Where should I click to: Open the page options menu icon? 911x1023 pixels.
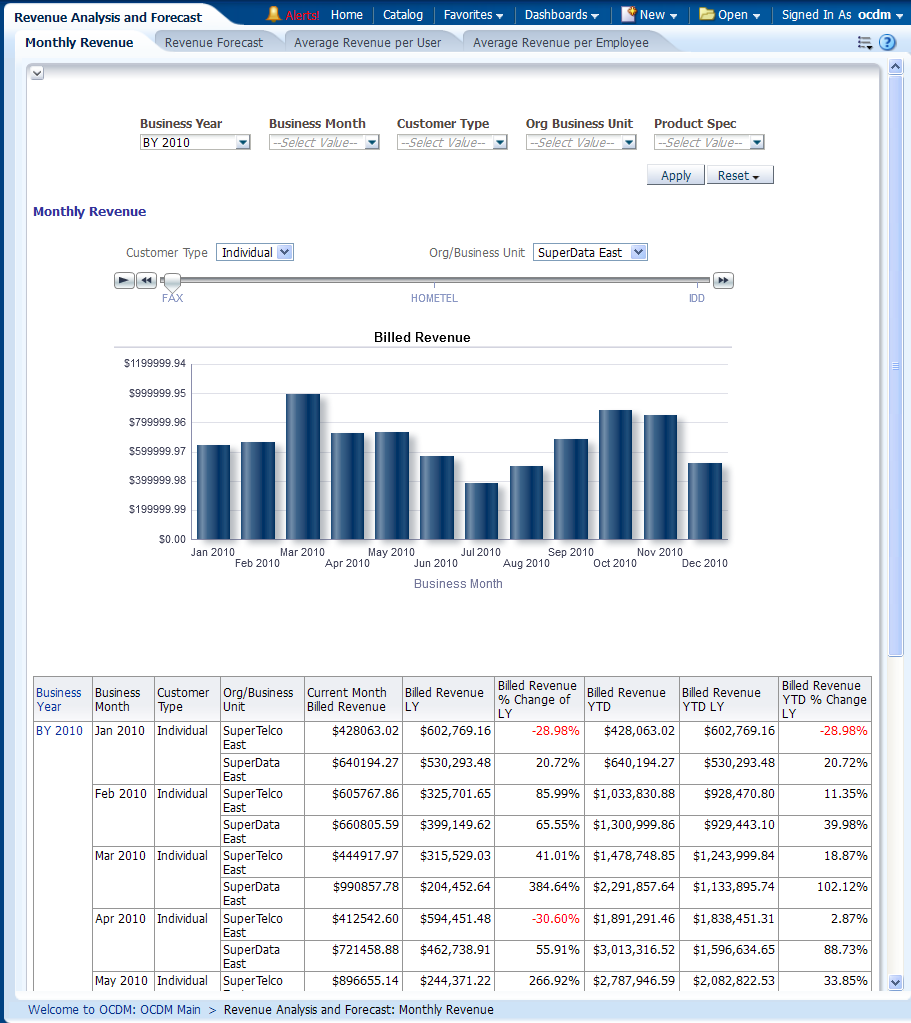865,42
